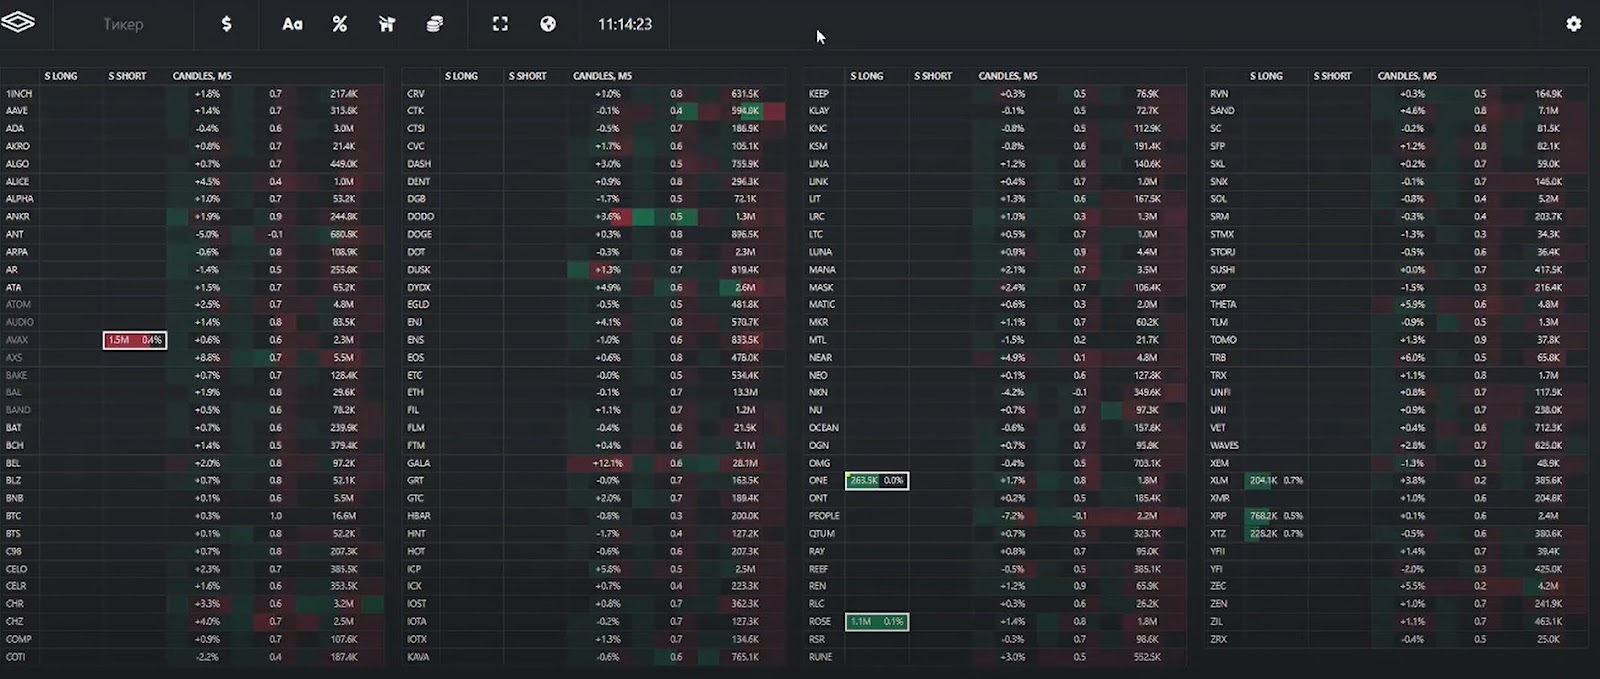Image resolution: width=1600 pixels, height=679 pixels.
Task: Click the stacked coins icon
Action: pyautogui.click(x=434, y=24)
